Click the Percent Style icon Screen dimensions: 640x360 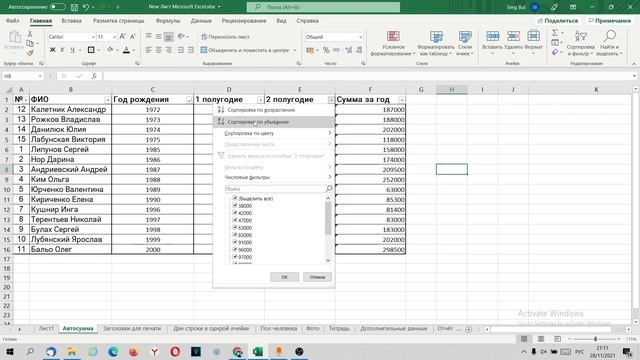pos(326,50)
